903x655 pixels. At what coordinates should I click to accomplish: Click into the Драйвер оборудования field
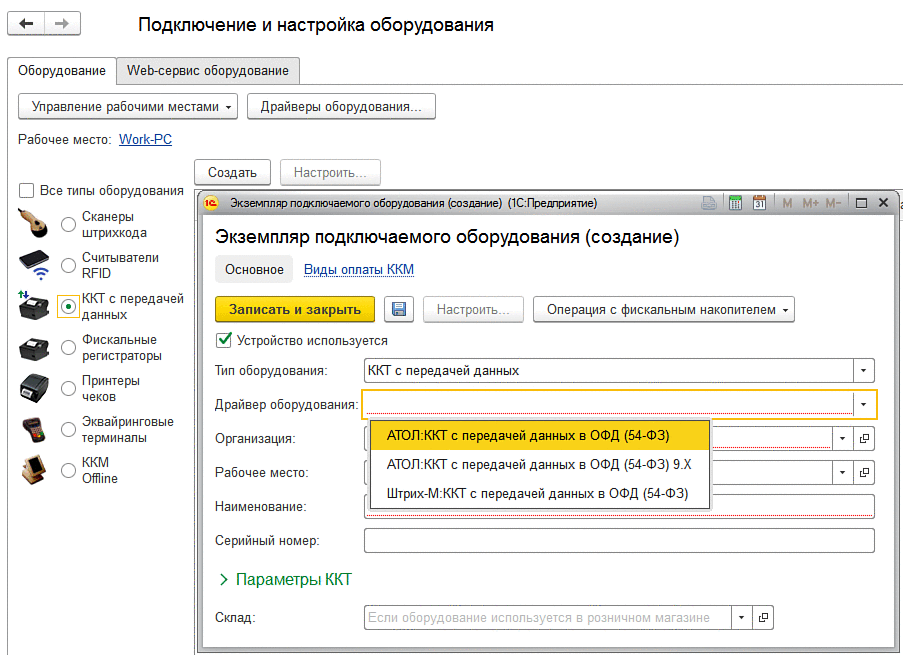pyautogui.click(x=608, y=404)
